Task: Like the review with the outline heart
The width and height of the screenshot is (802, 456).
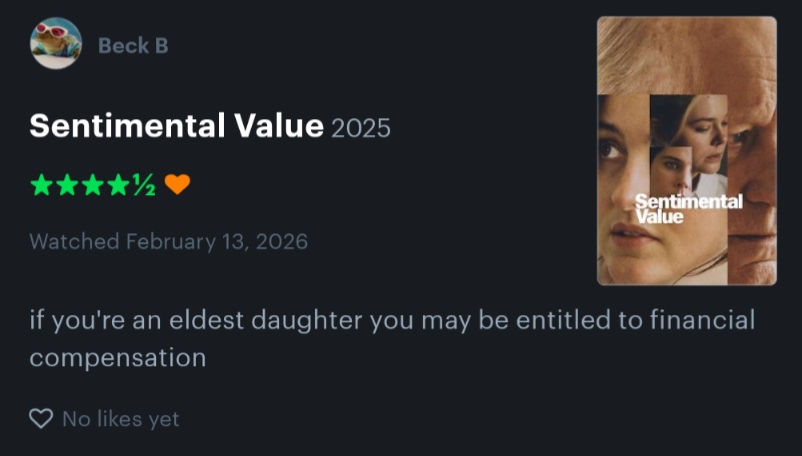Action: (x=41, y=419)
